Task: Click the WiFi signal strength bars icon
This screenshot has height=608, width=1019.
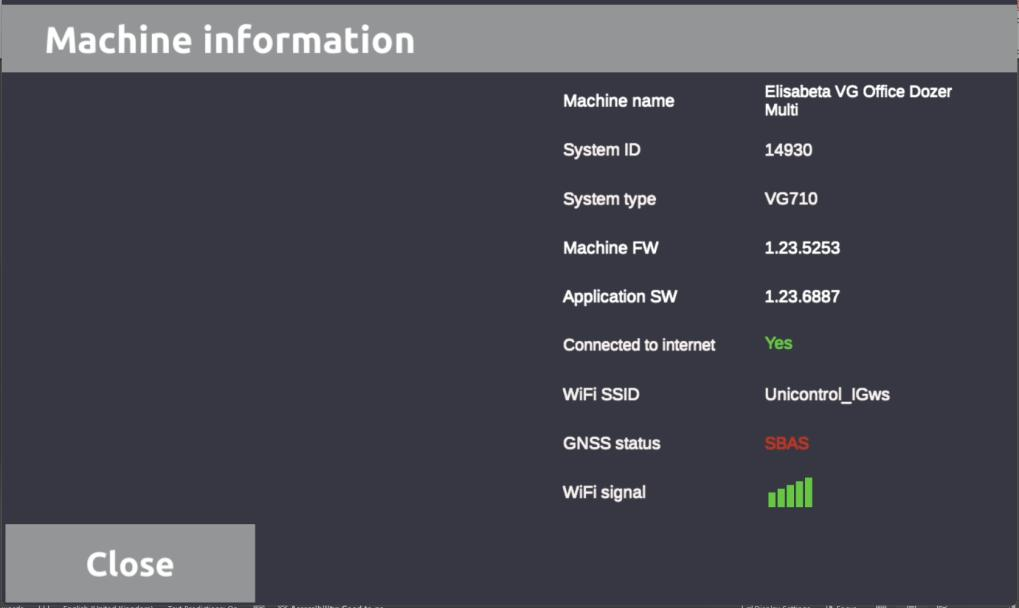Action: click(x=790, y=493)
